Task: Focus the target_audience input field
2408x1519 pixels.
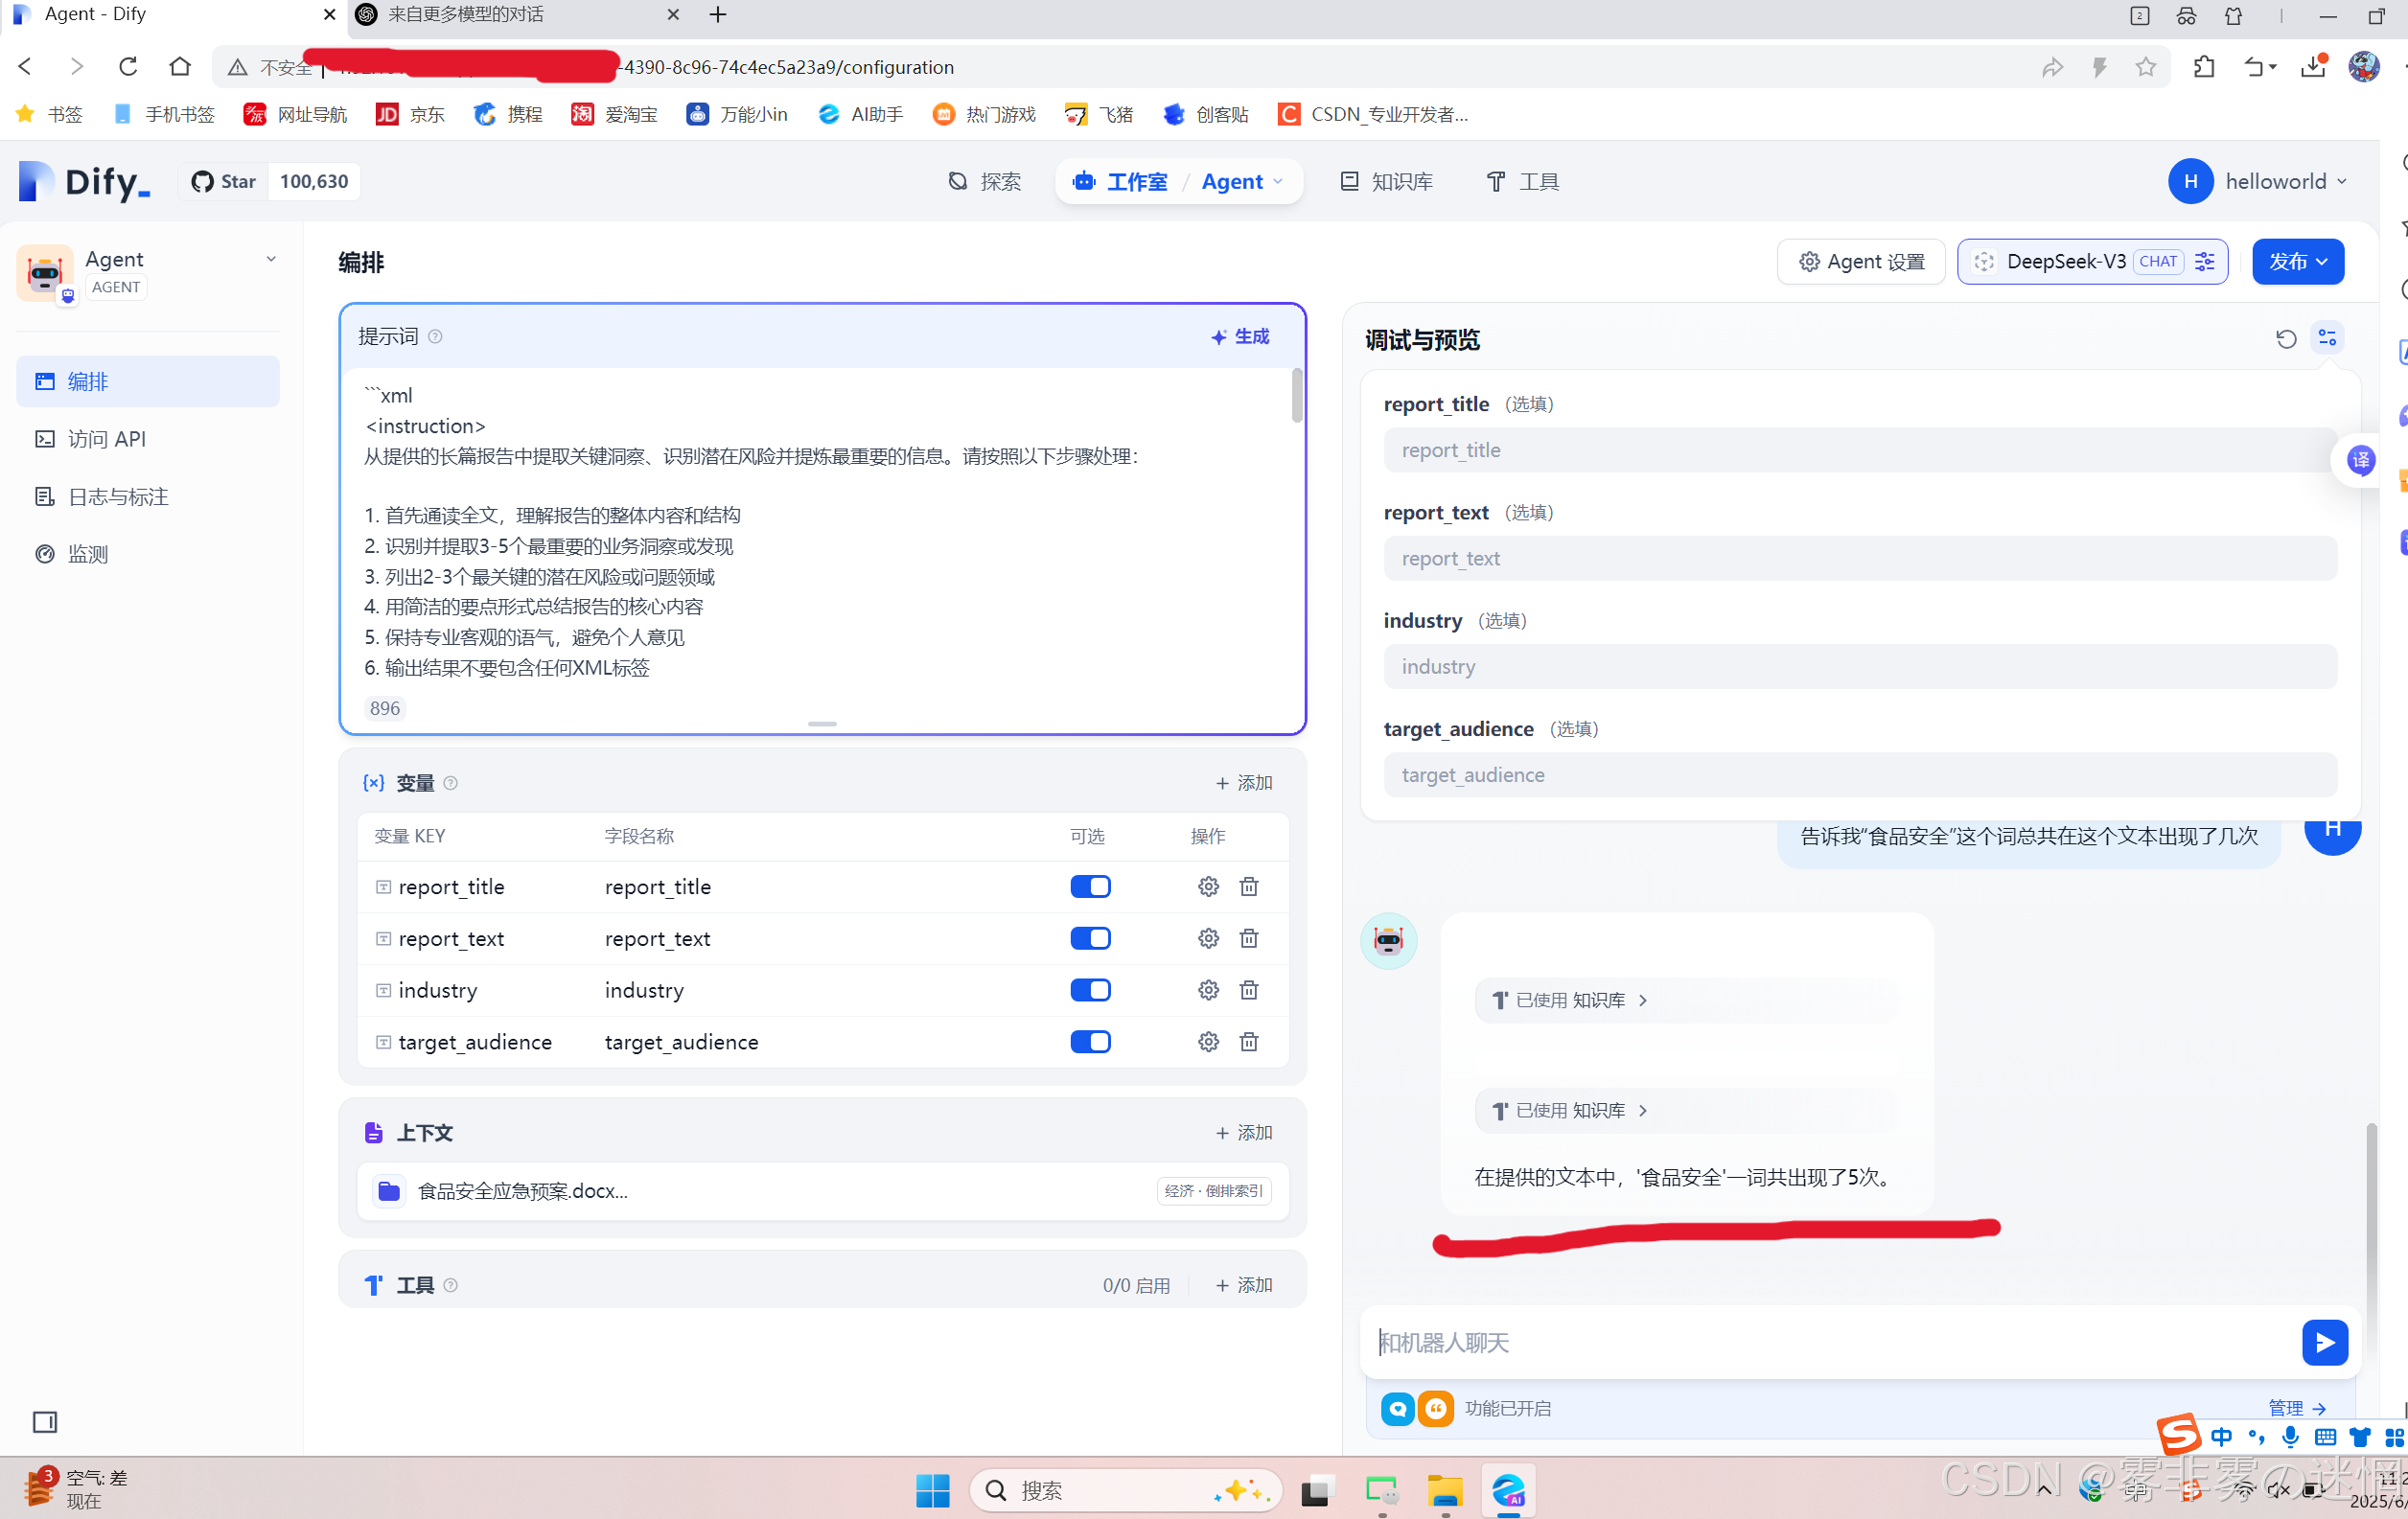Action: pos(1860,774)
